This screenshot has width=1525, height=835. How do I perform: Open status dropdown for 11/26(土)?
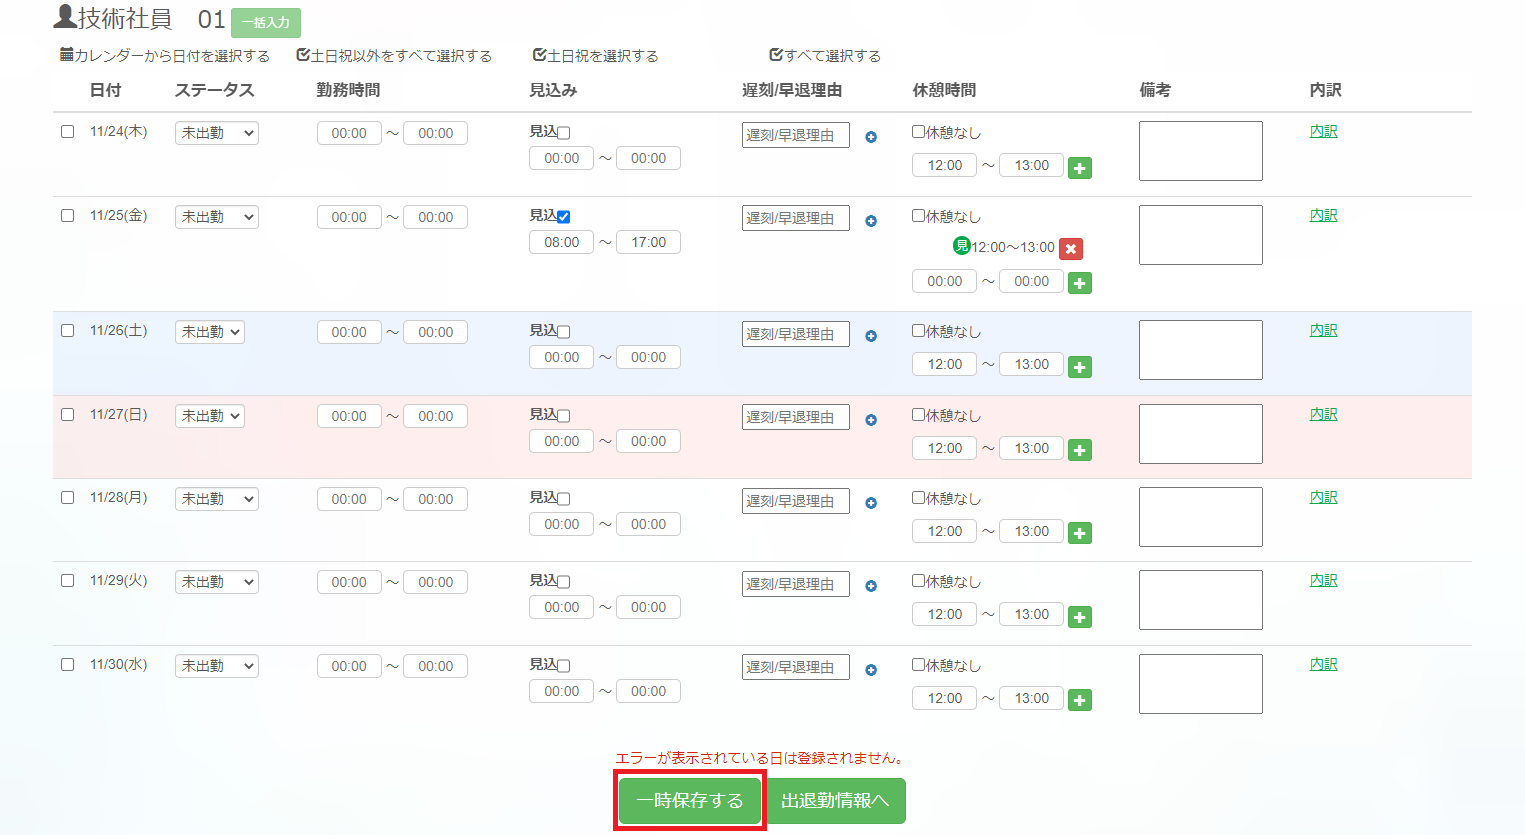(209, 332)
